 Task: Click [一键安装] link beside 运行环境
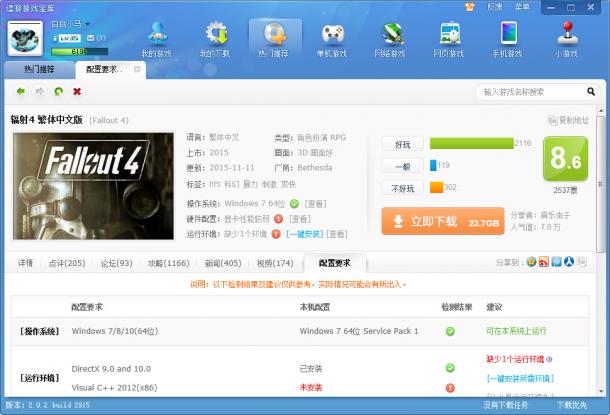click(305, 234)
